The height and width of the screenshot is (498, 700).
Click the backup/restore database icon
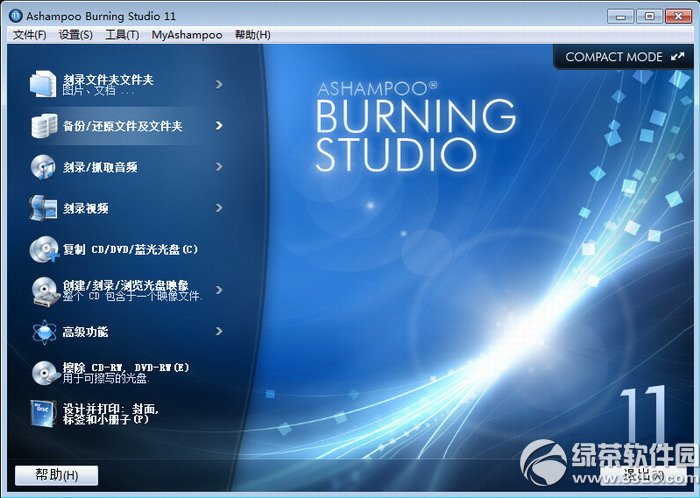coord(44,126)
